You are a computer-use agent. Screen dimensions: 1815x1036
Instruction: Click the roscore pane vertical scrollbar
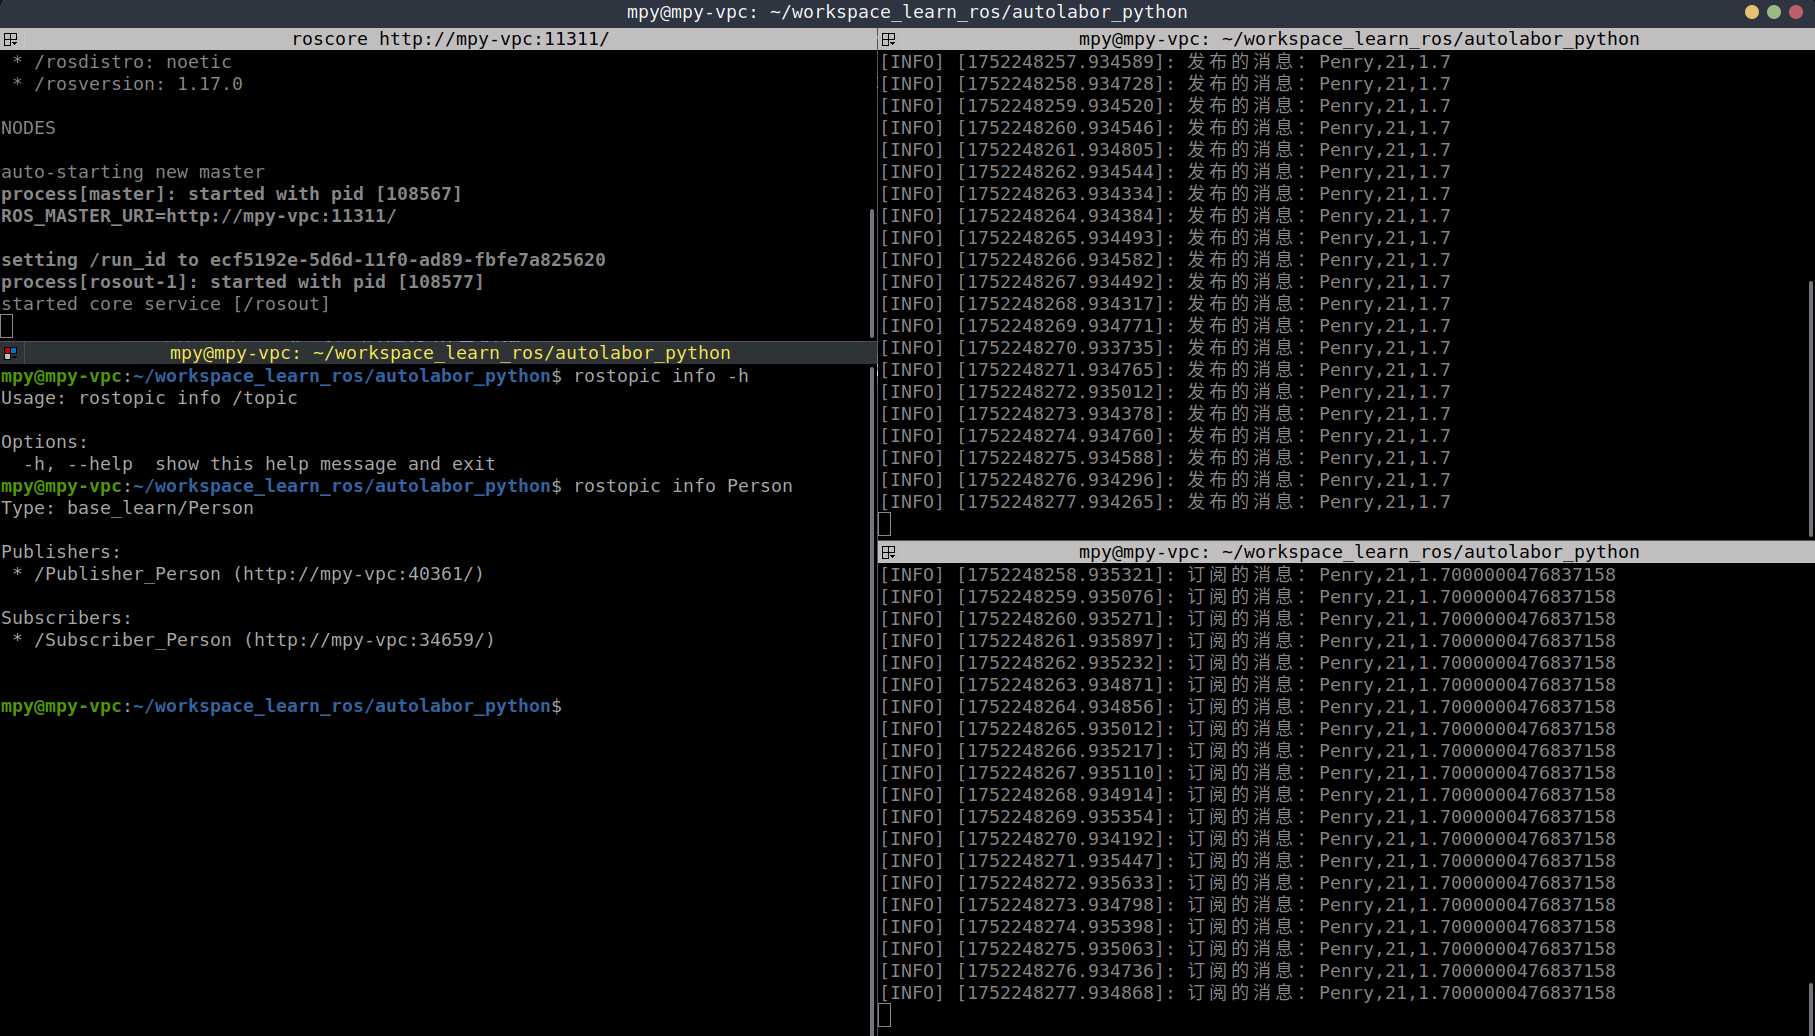[872, 272]
